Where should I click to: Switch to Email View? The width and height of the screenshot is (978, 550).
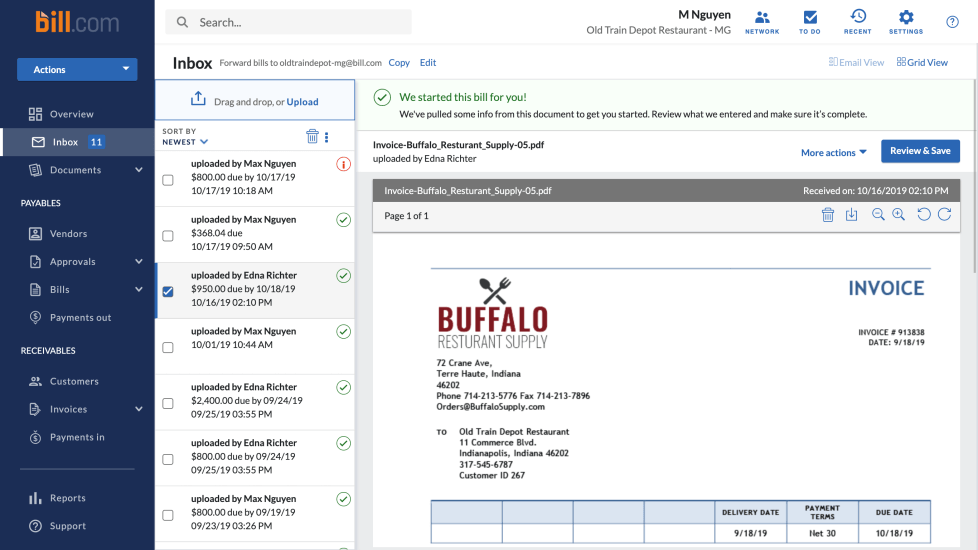tap(856, 62)
